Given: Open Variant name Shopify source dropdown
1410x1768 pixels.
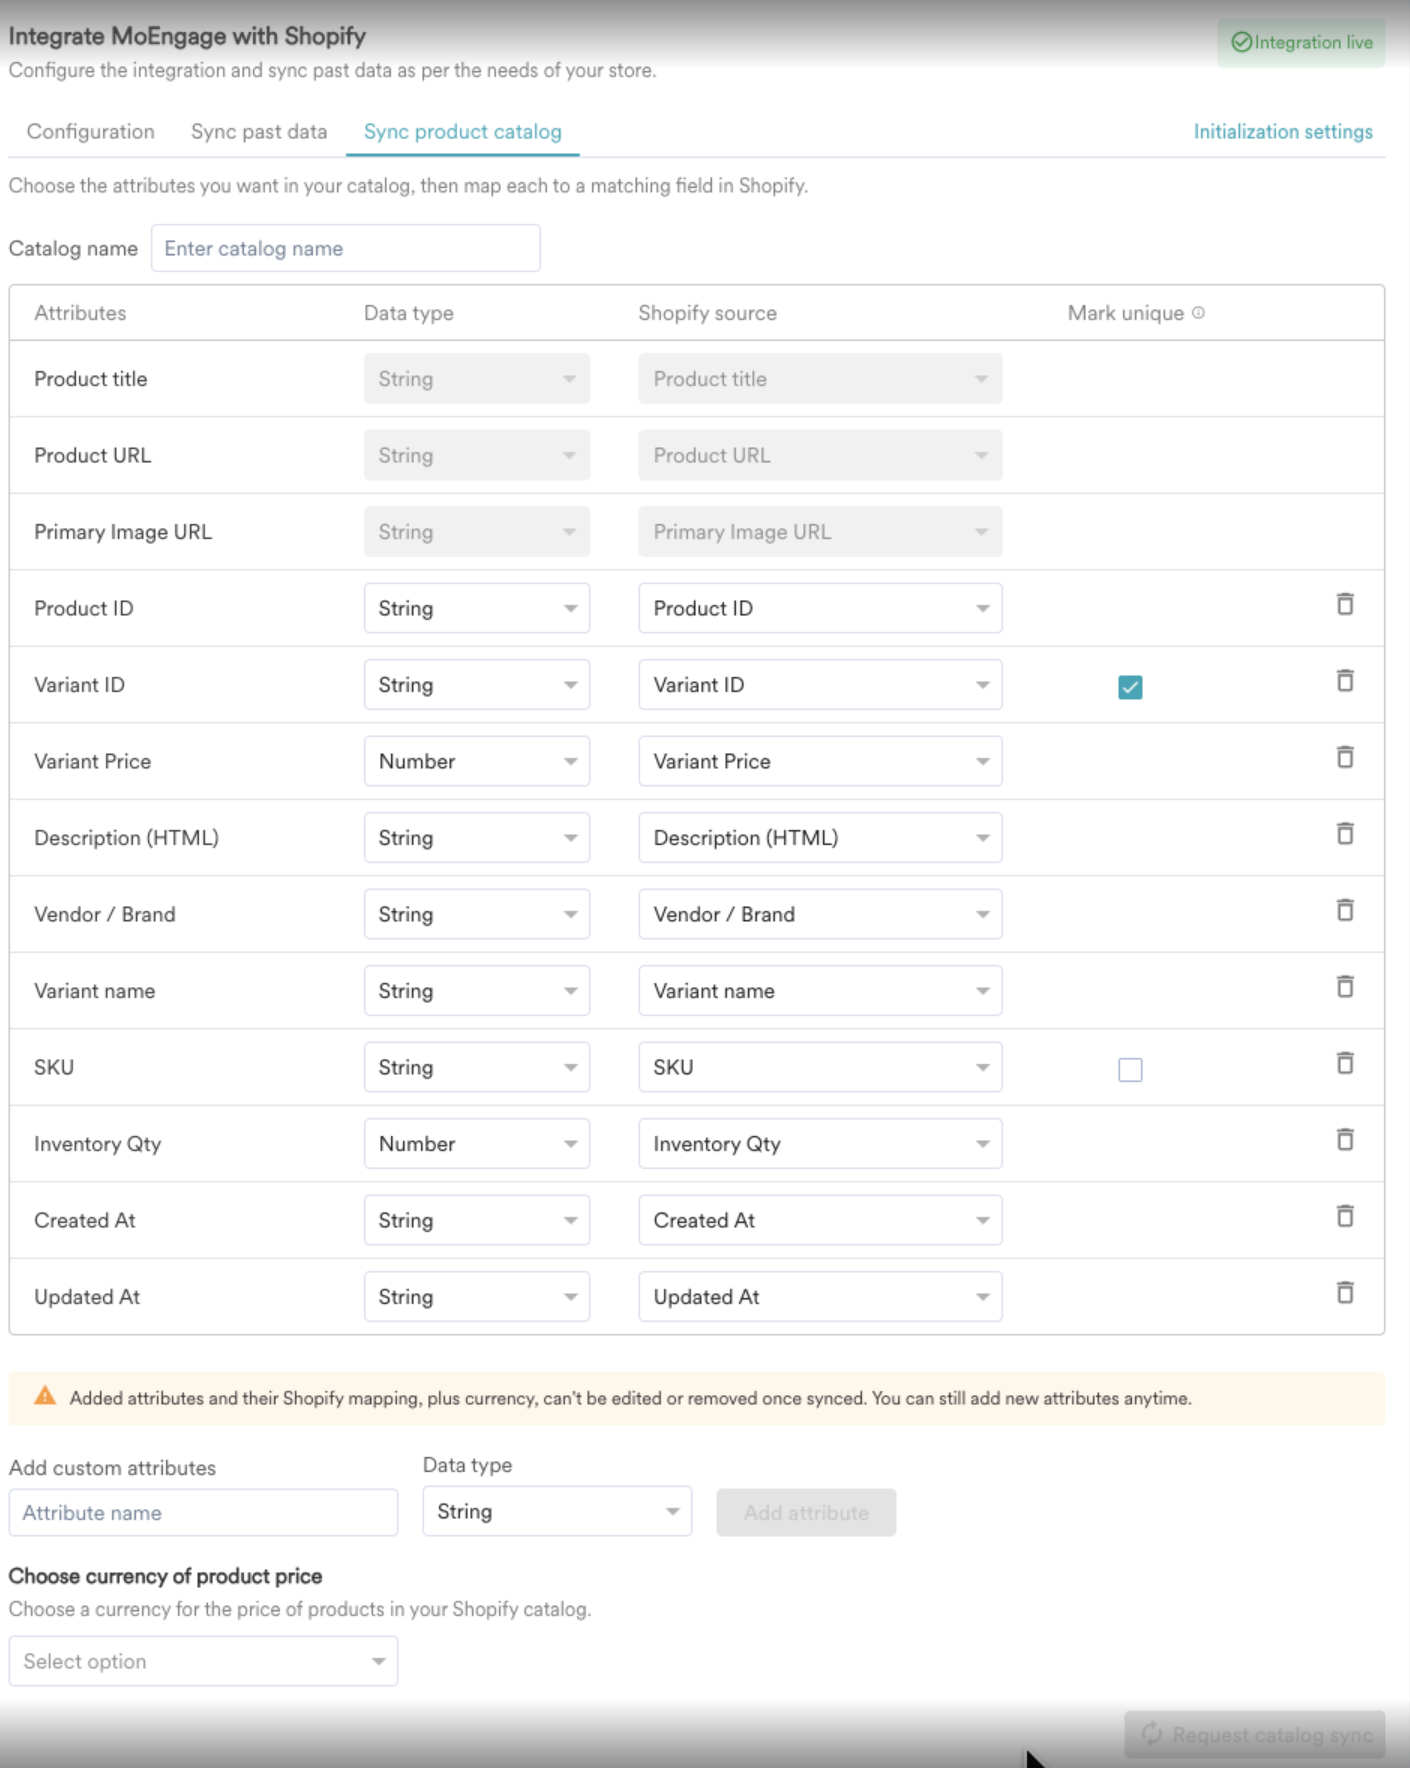Looking at the screenshot, I should coord(820,991).
